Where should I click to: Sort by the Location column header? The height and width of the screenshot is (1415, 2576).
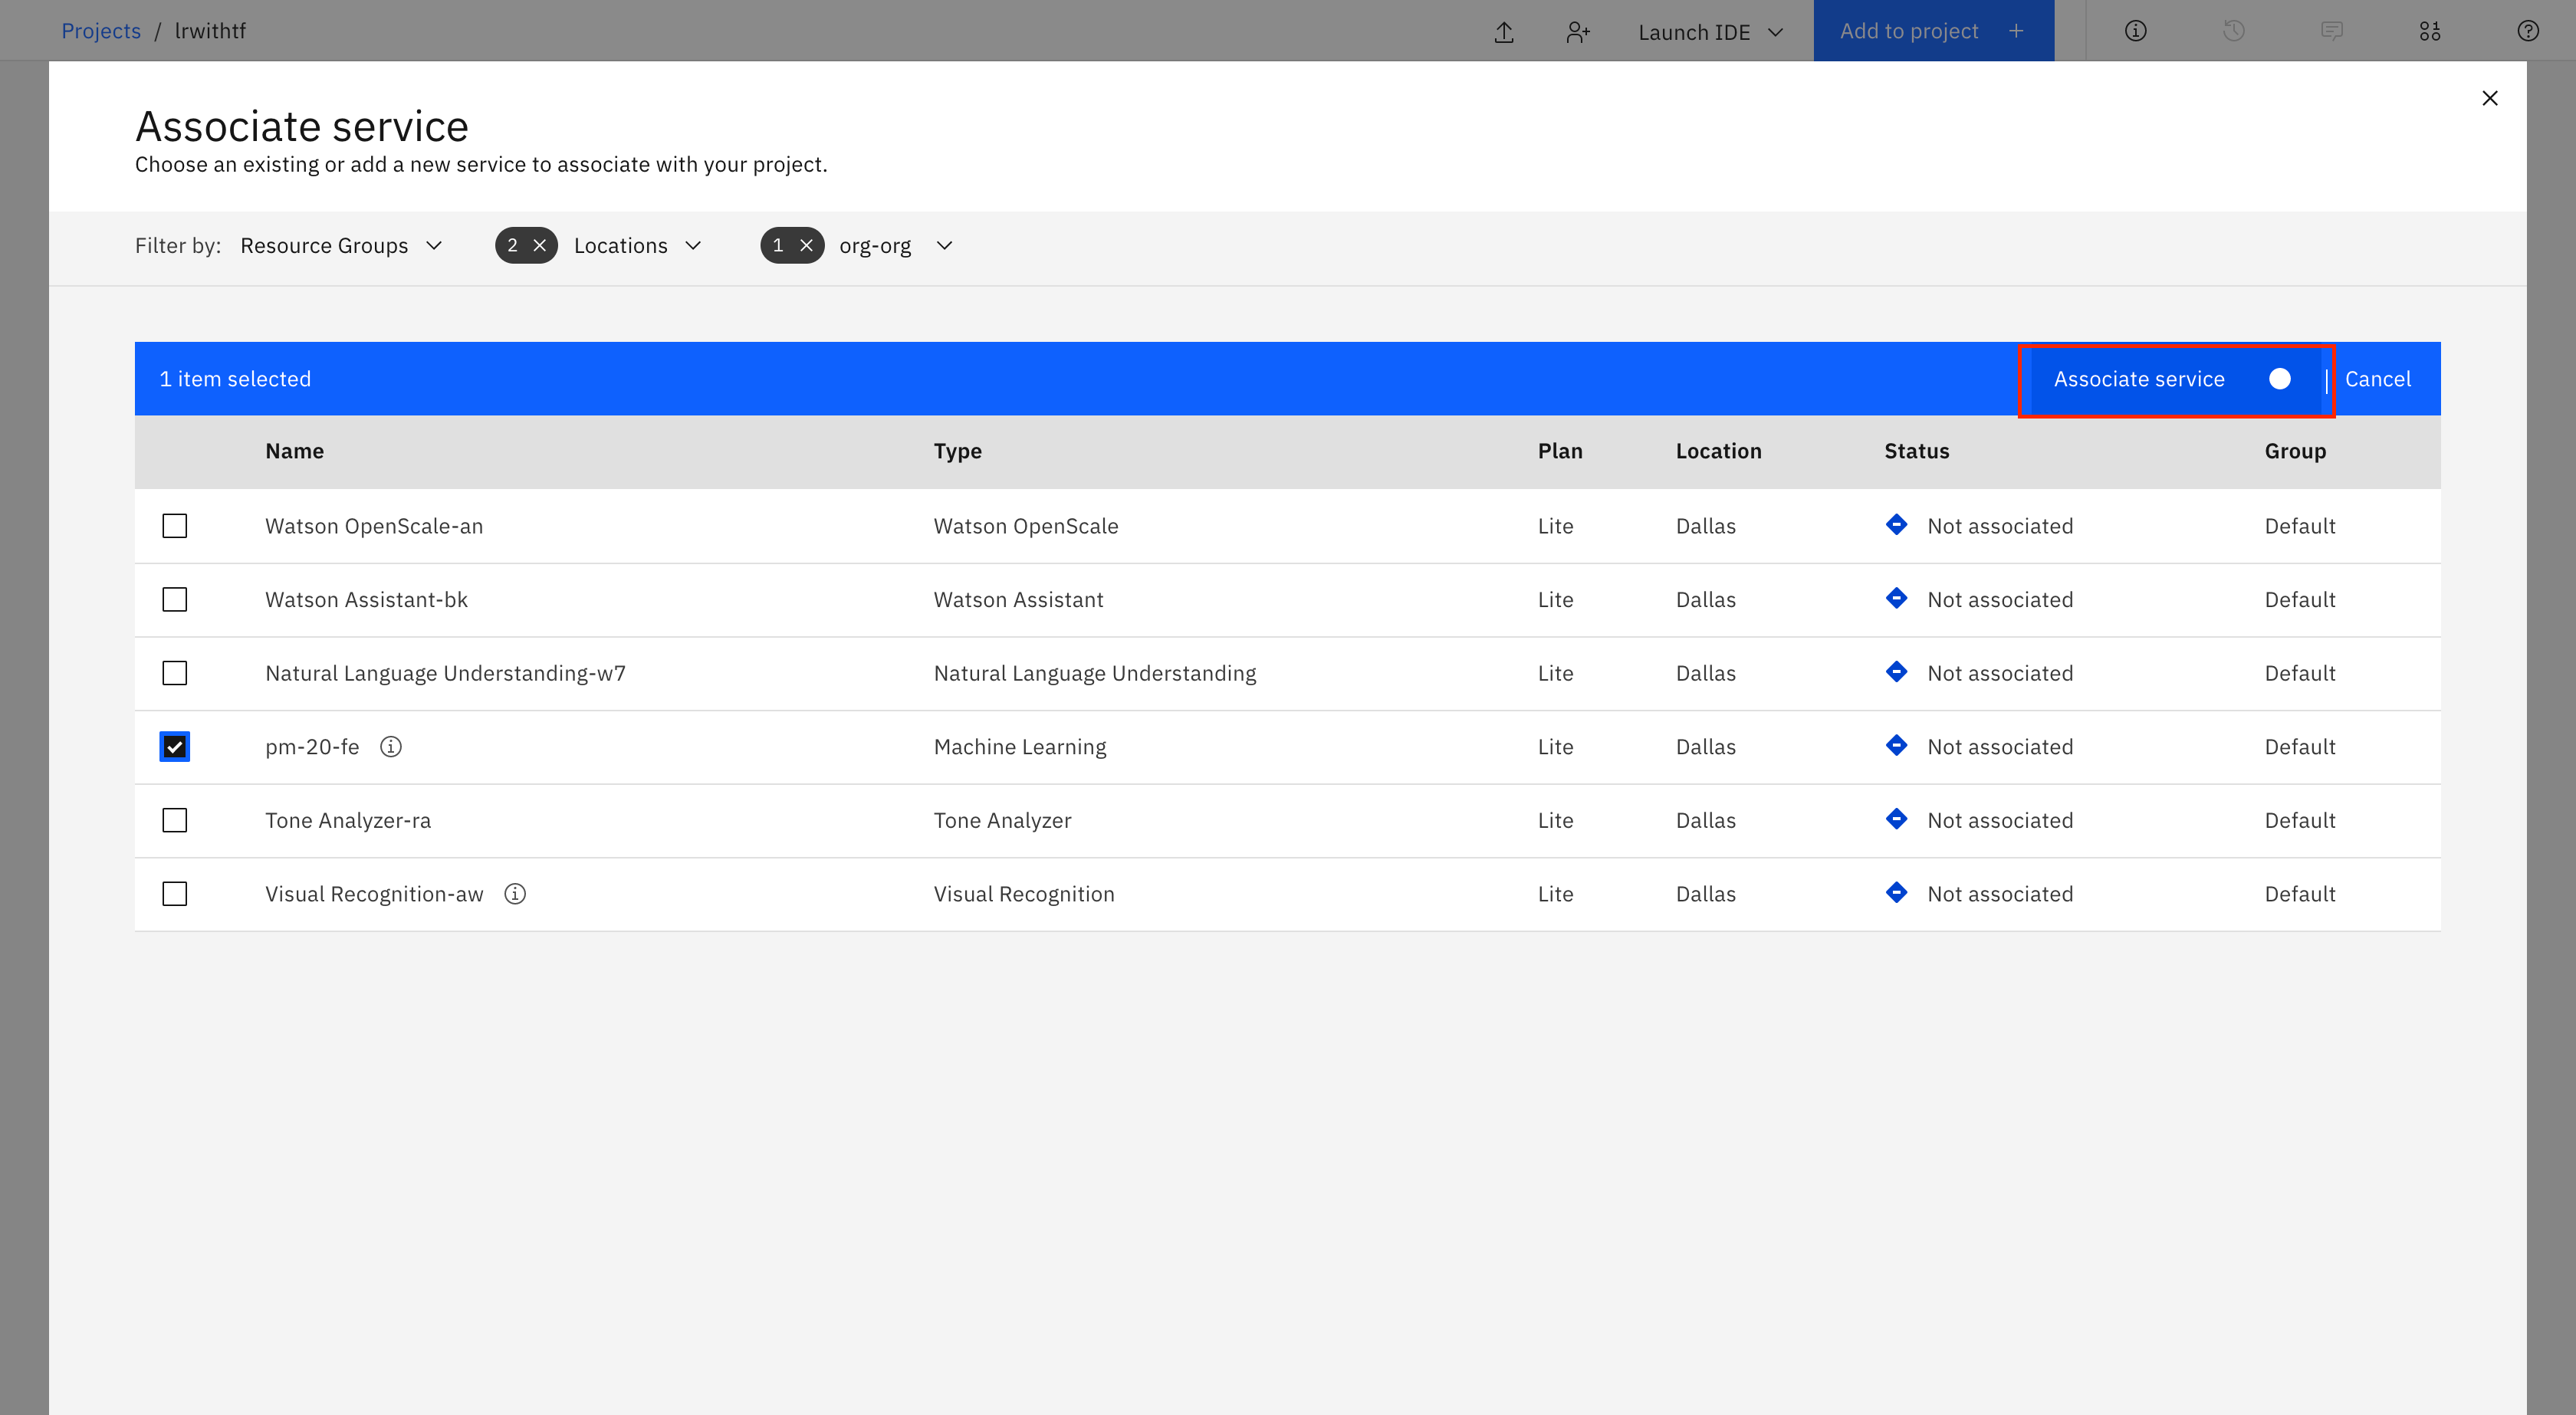[1718, 451]
